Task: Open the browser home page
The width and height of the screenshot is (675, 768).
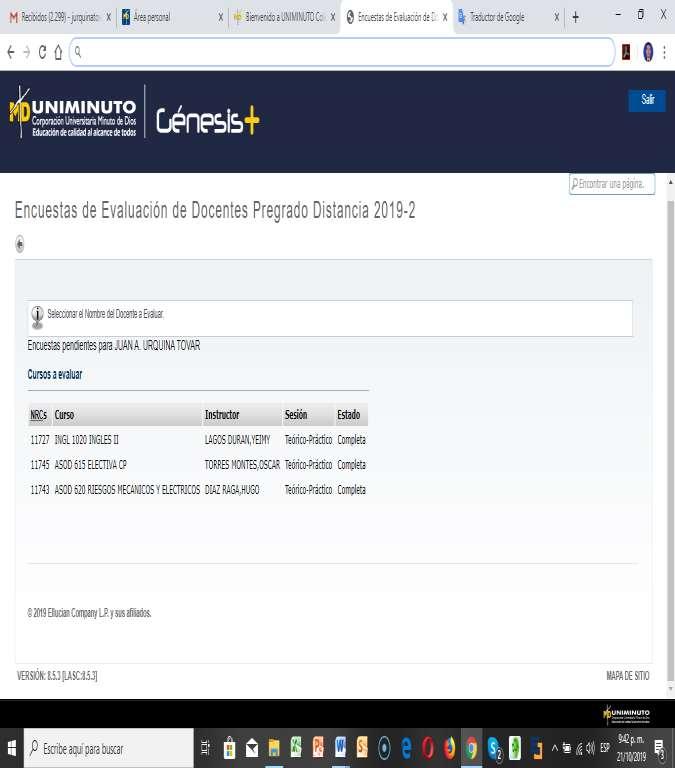Action: pos(58,52)
